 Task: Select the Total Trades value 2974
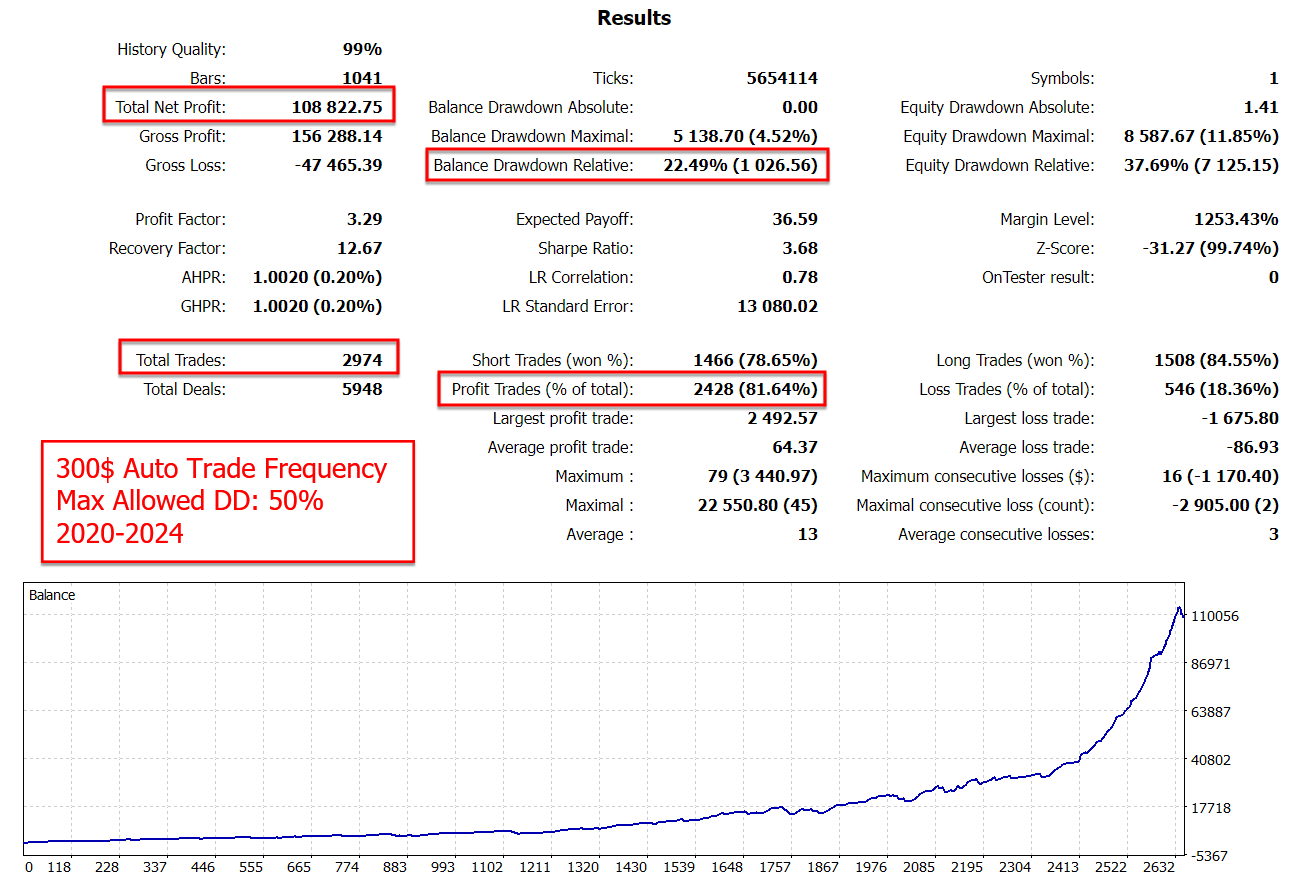click(x=361, y=360)
